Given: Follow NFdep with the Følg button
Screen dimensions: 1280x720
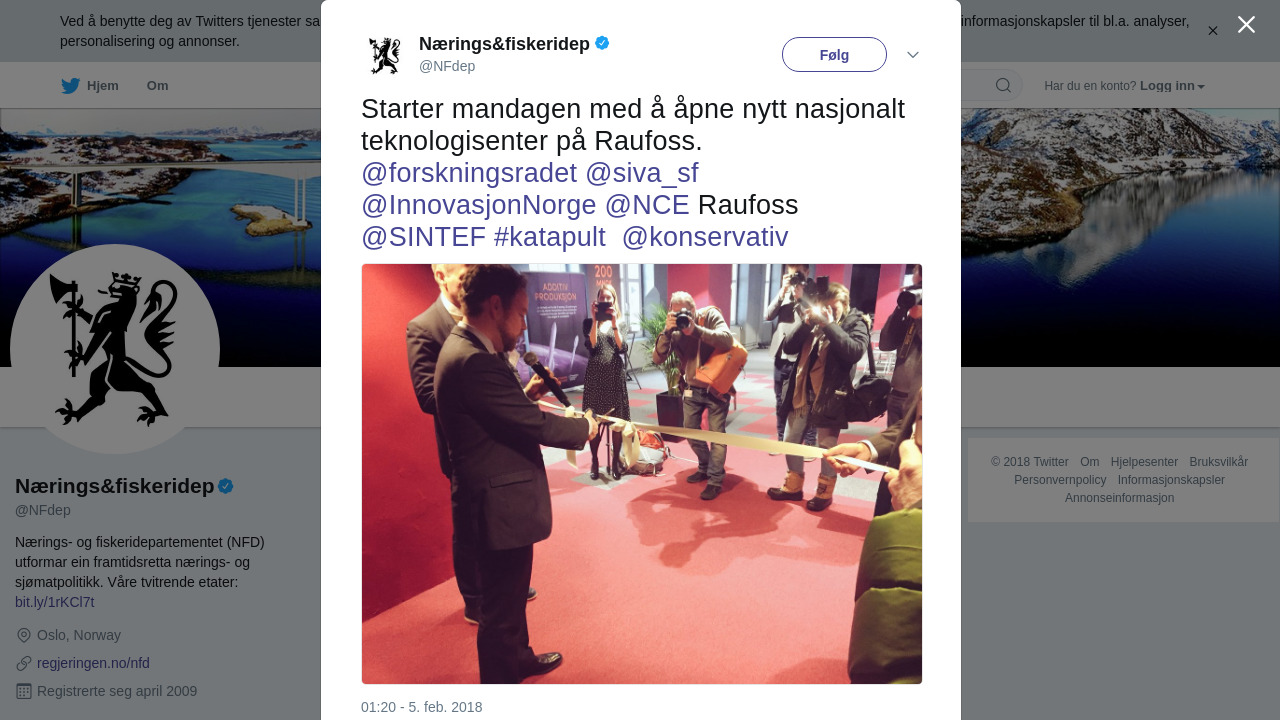Looking at the screenshot, I should [834, 55].
